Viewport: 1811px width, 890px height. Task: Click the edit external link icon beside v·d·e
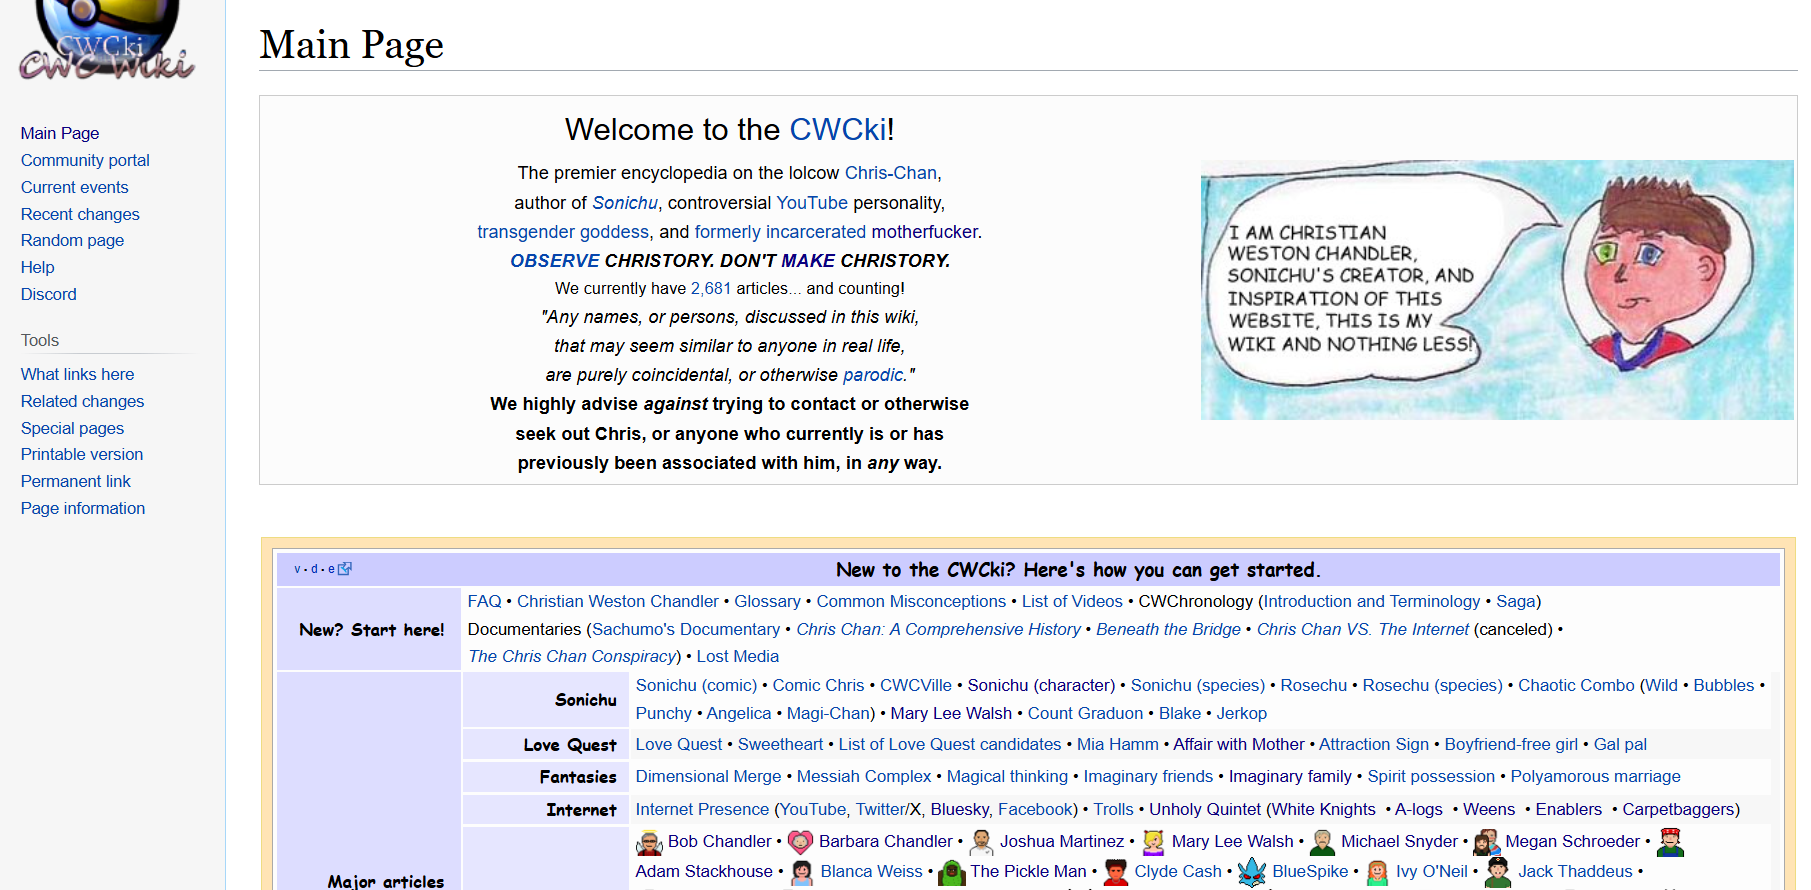345,569
